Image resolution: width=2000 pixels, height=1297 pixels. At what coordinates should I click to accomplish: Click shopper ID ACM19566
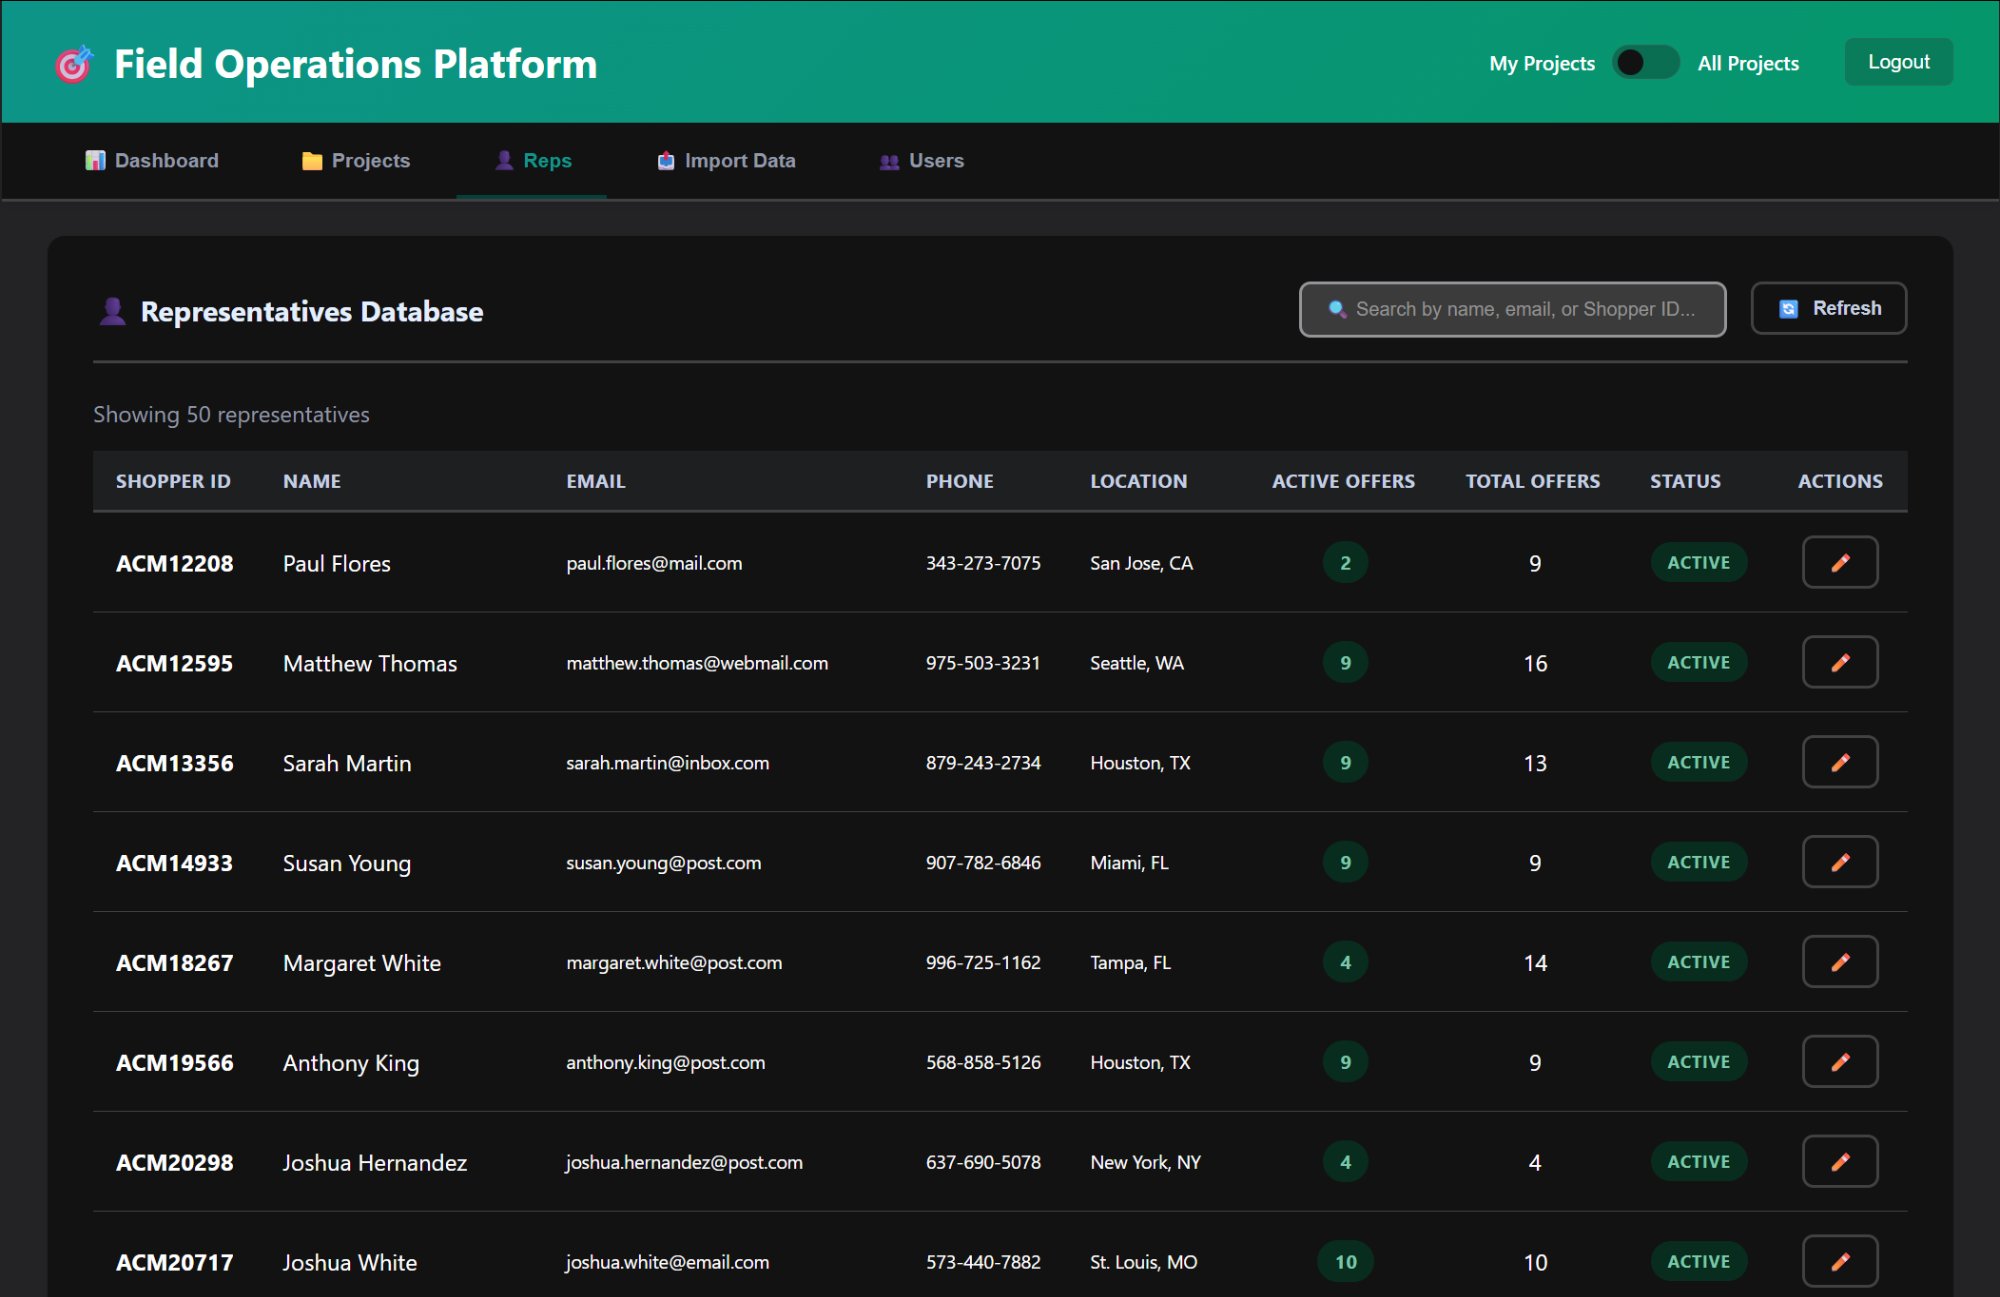(x=175, y=1063)
